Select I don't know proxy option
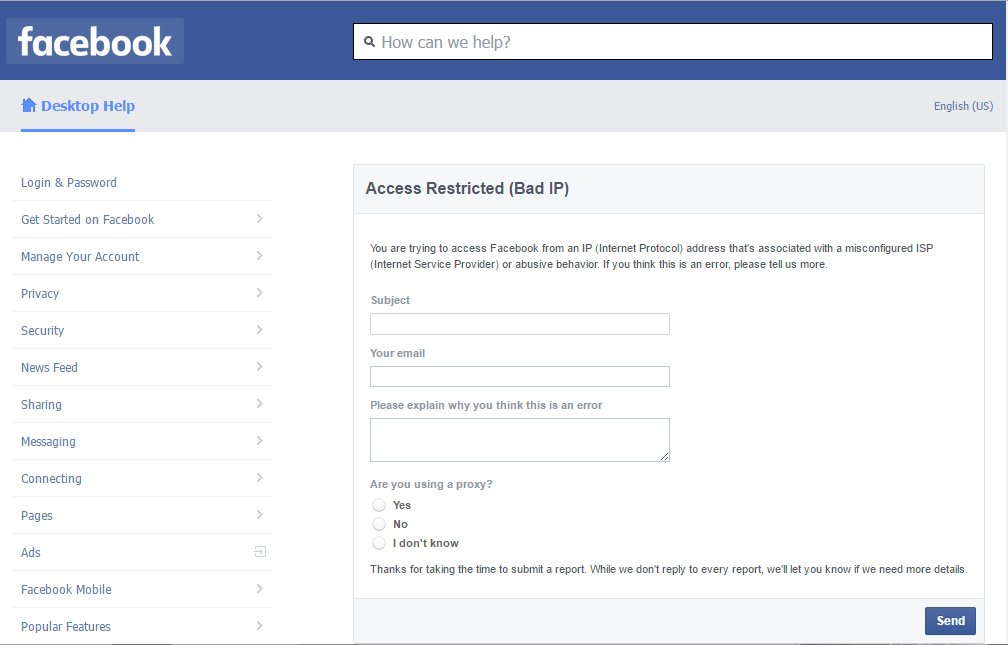This screenshot has width=1008, height=645. (379, 543)
